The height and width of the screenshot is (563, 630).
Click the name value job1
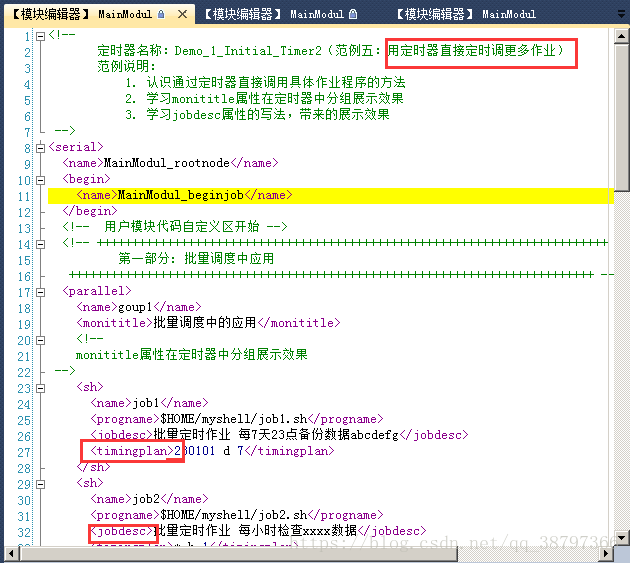tap(146, 403)
